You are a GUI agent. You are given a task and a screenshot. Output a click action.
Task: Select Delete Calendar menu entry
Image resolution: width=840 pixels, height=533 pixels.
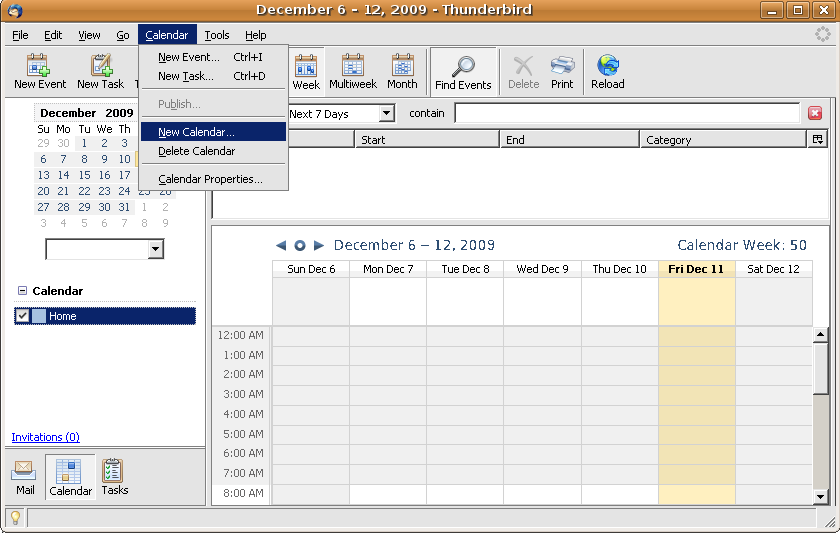point(213,151)
